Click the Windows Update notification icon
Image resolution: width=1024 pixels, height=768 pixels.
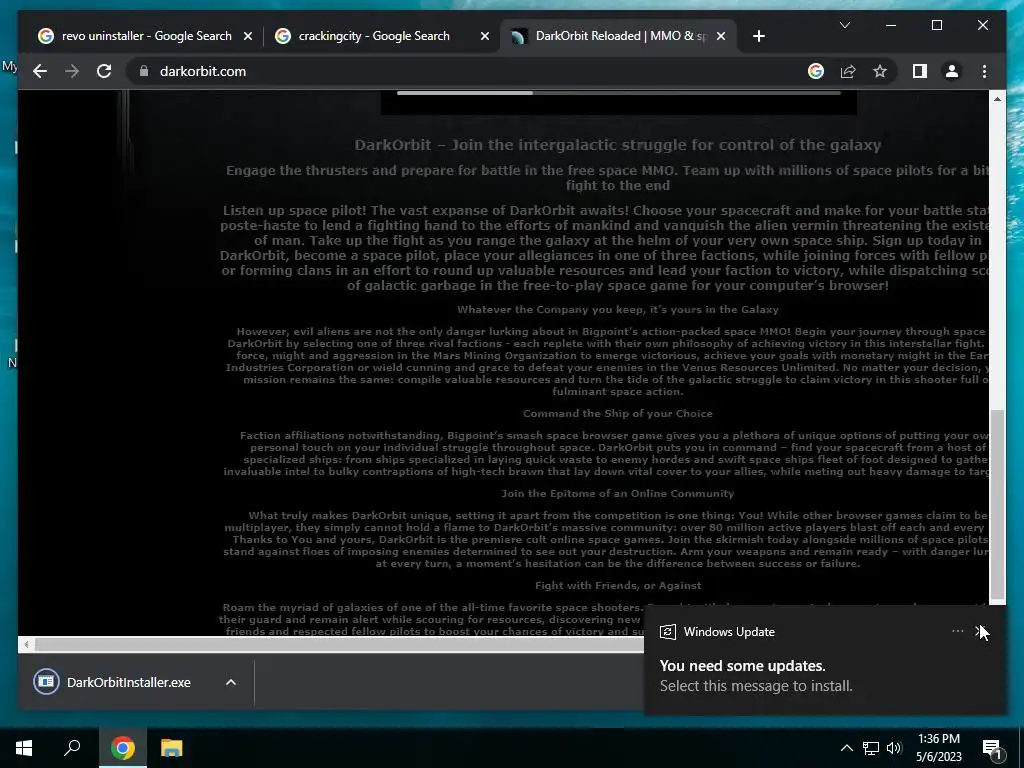click(x=667, y=632)
